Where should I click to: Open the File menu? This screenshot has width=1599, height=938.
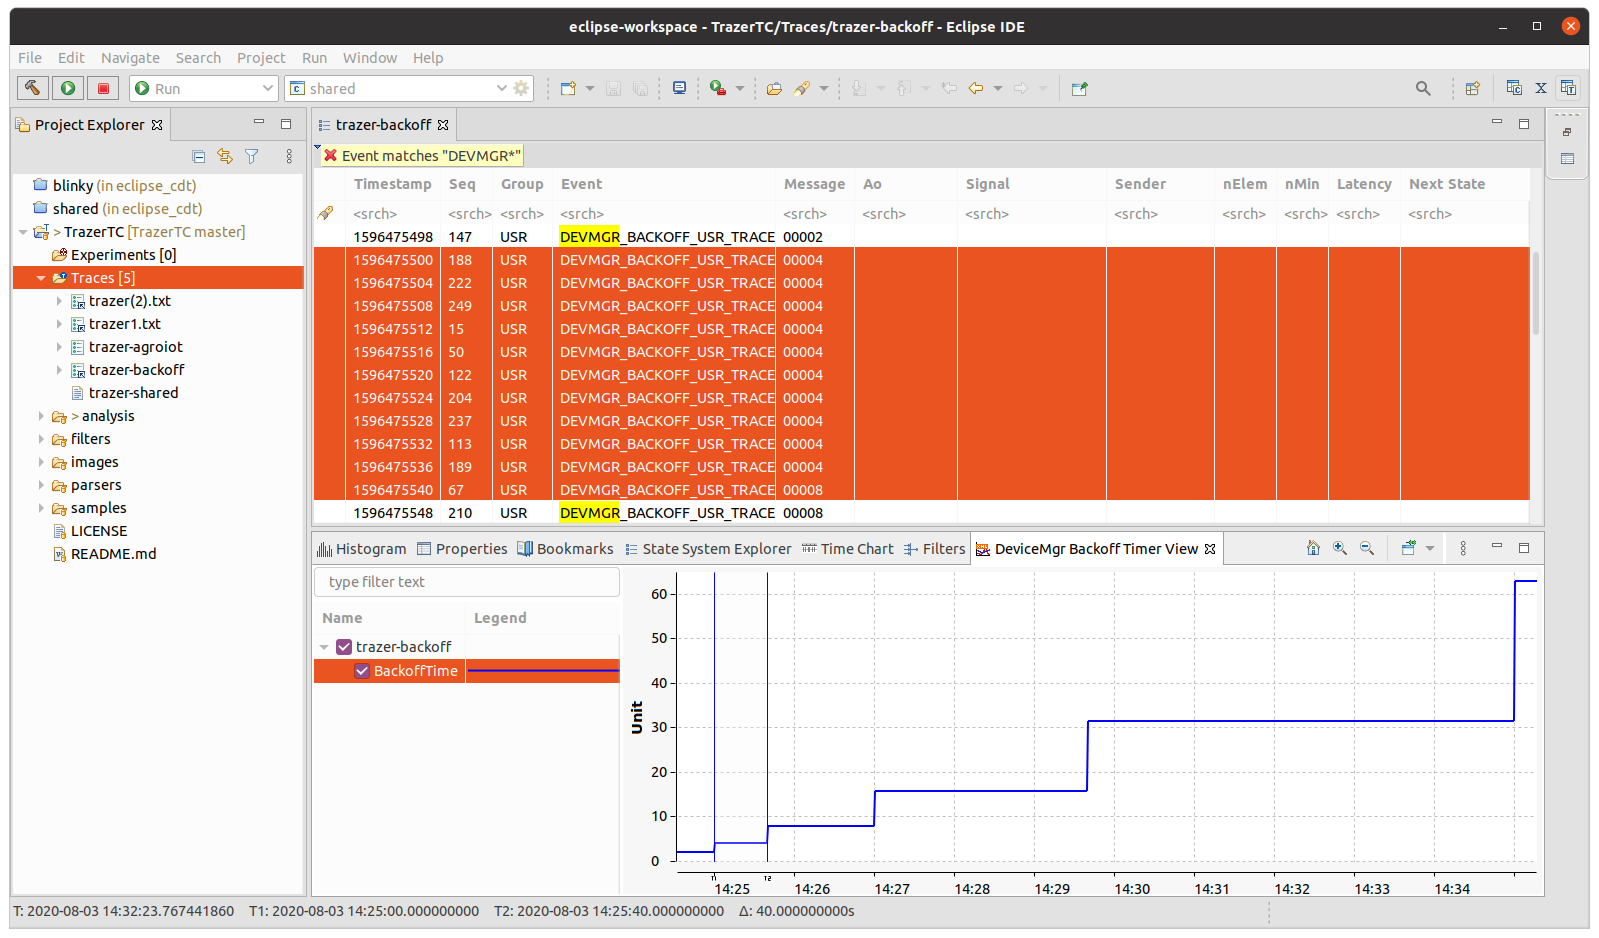click(x=30, y=58)
